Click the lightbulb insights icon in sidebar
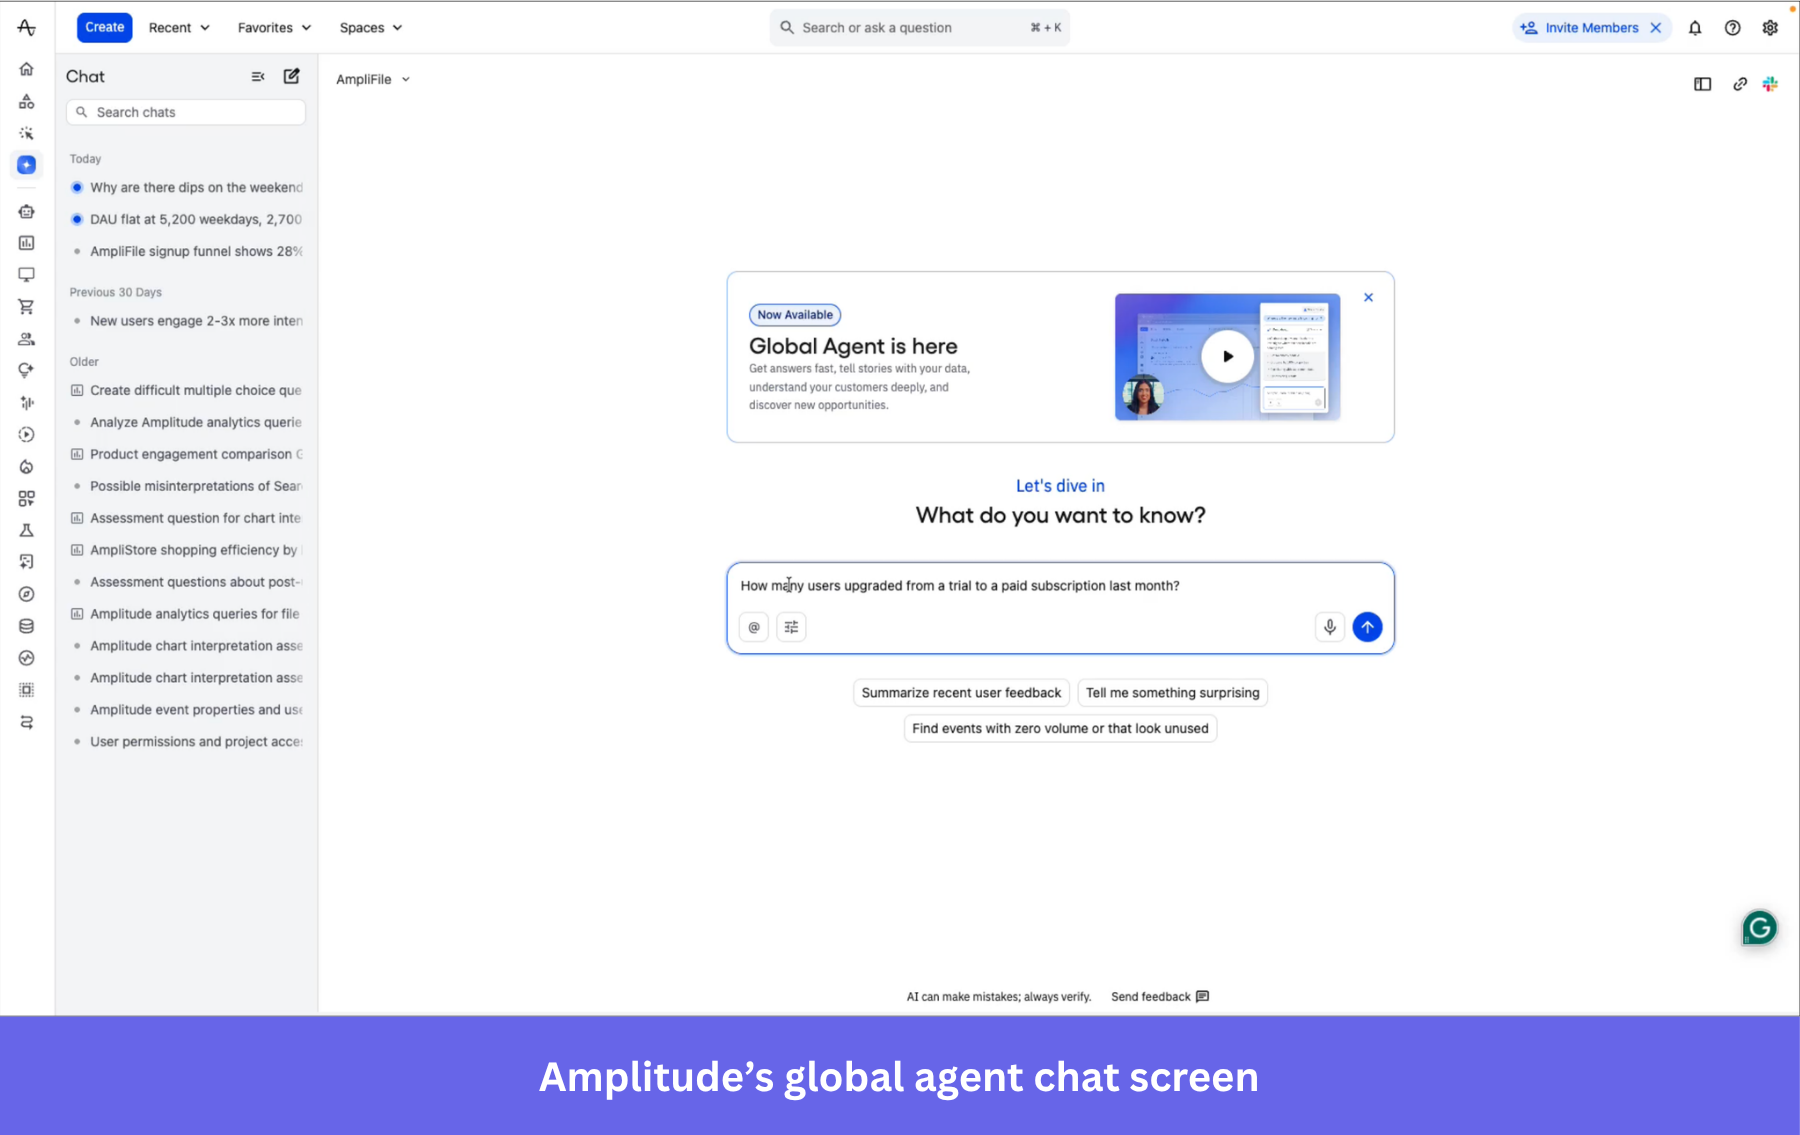Image resolution: width=1800 pixels, height=1135 pixels. click(27, 371)
